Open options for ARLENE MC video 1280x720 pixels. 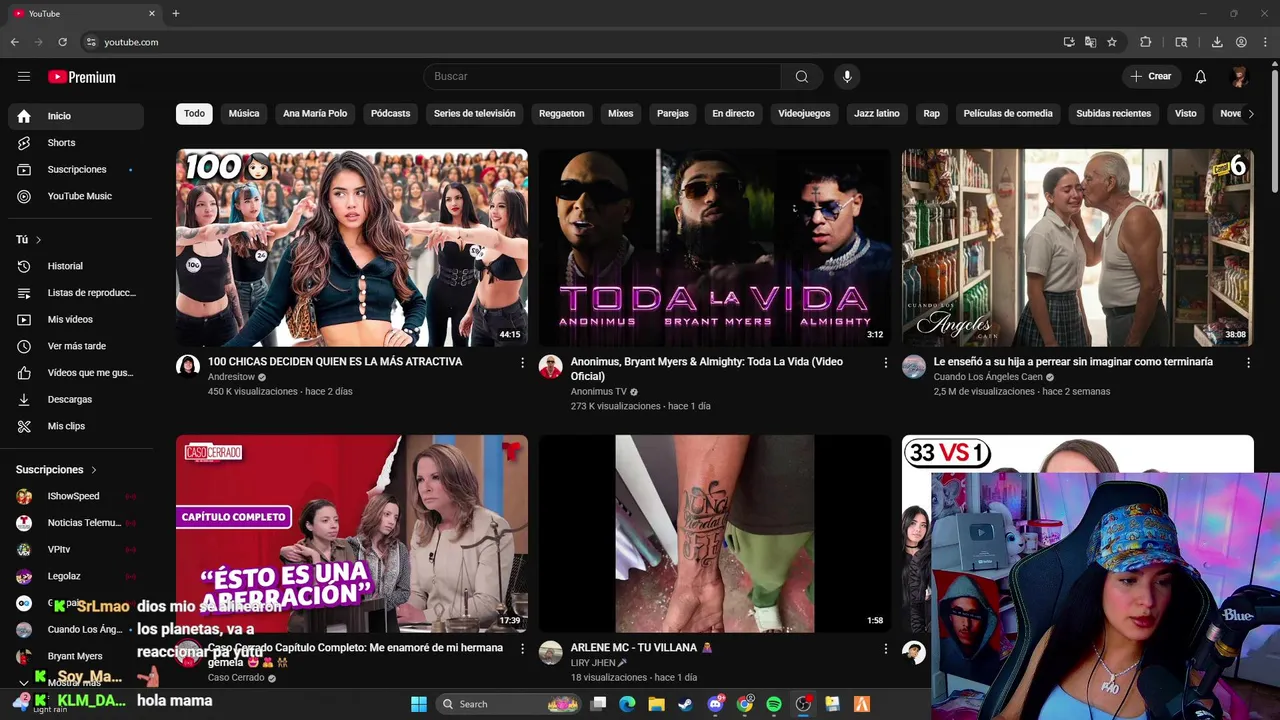click(885, 648)
